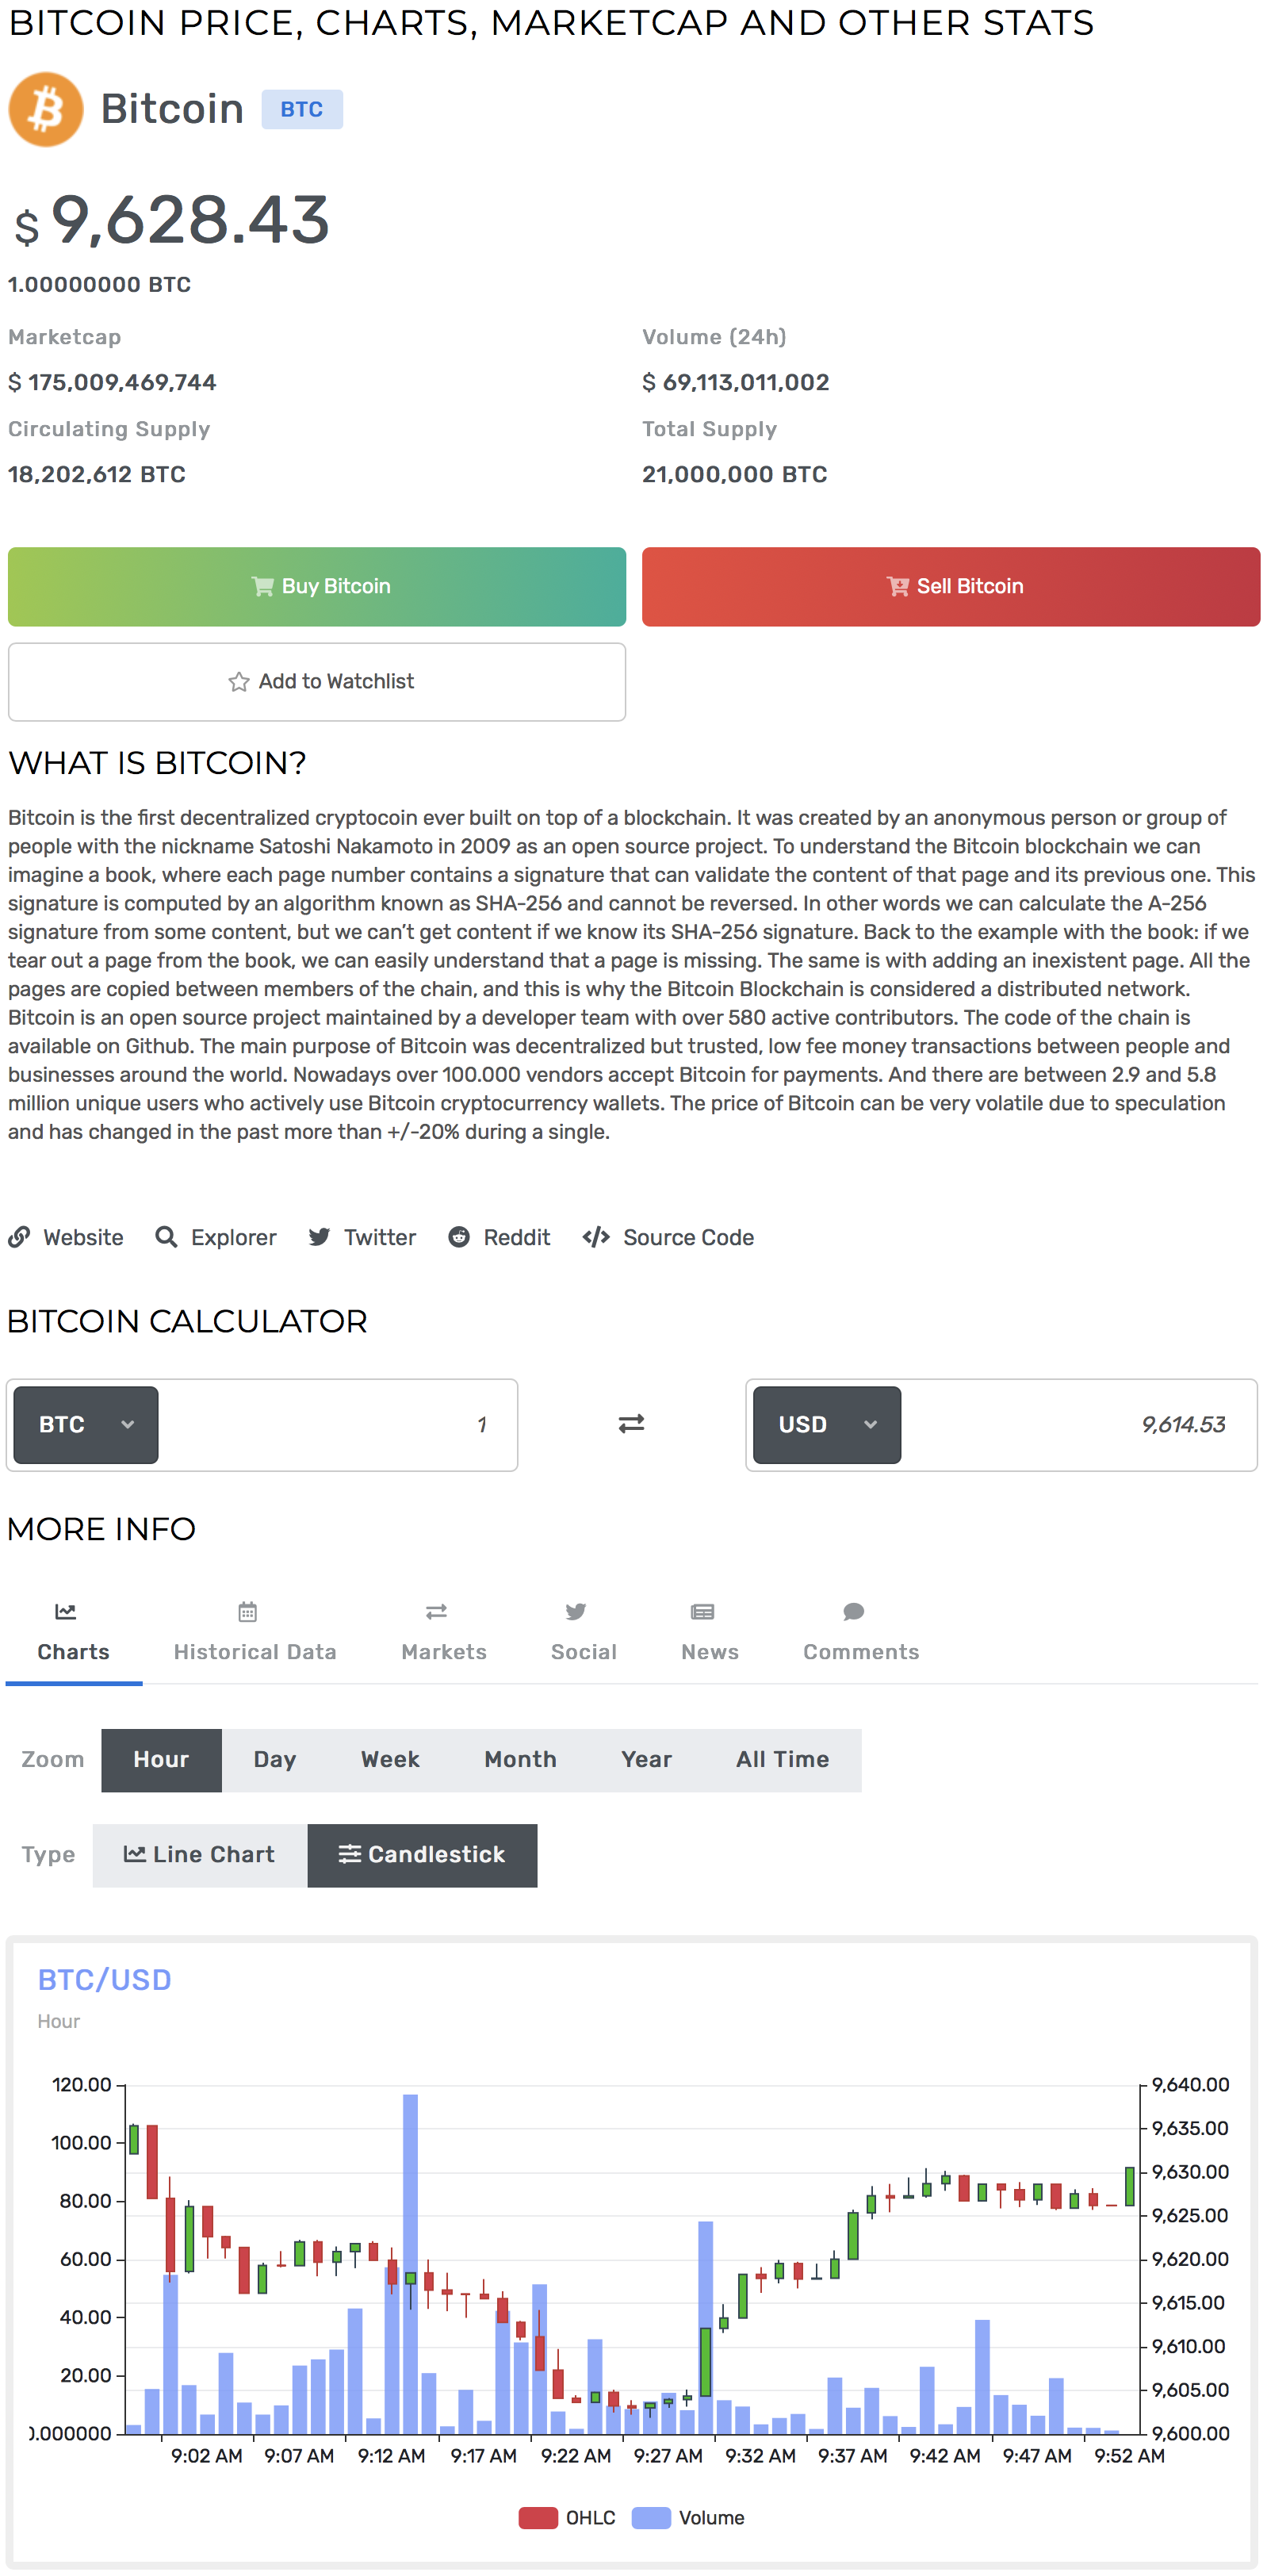Expand the USD currency dropdown

[x=826, y=1424]
